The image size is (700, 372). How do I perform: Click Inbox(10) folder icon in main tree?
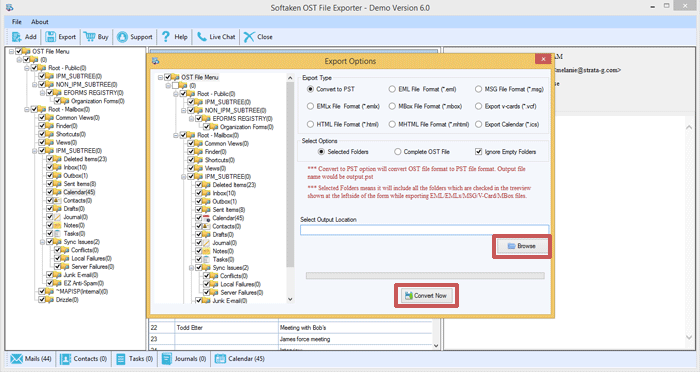coord(57,167)
